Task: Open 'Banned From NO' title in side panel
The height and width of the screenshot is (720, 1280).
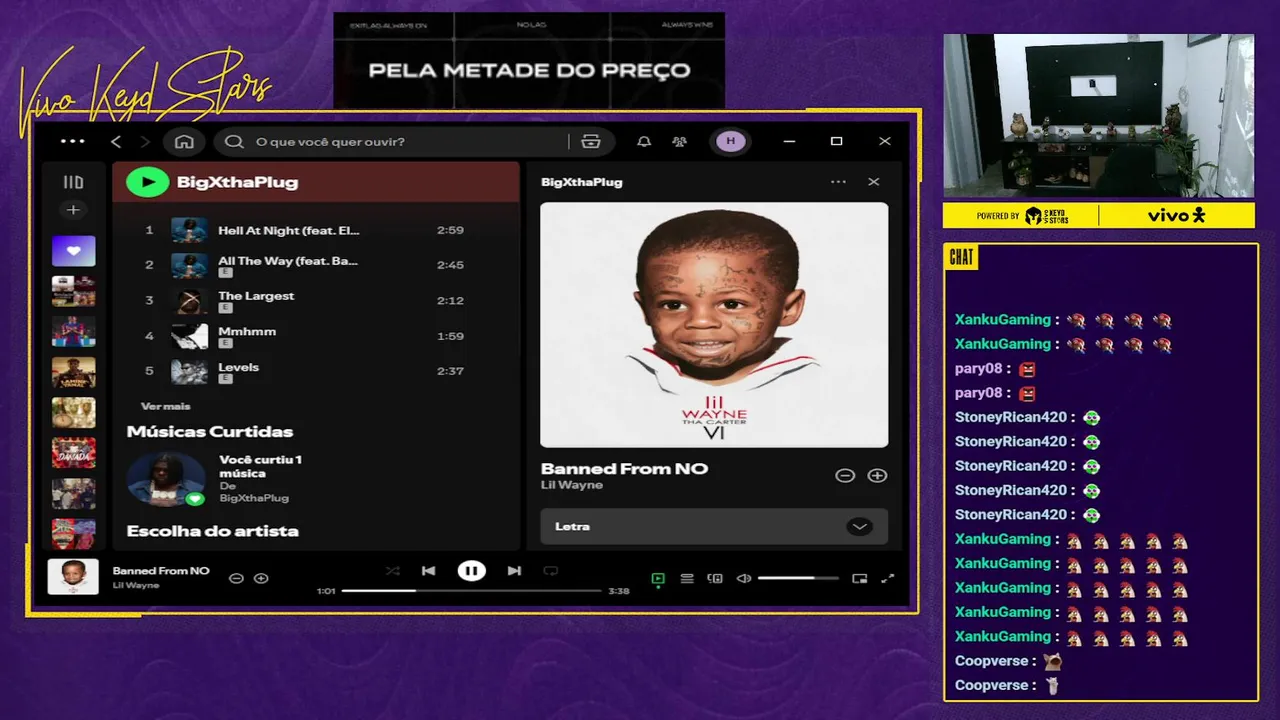Action: [624, 468]
